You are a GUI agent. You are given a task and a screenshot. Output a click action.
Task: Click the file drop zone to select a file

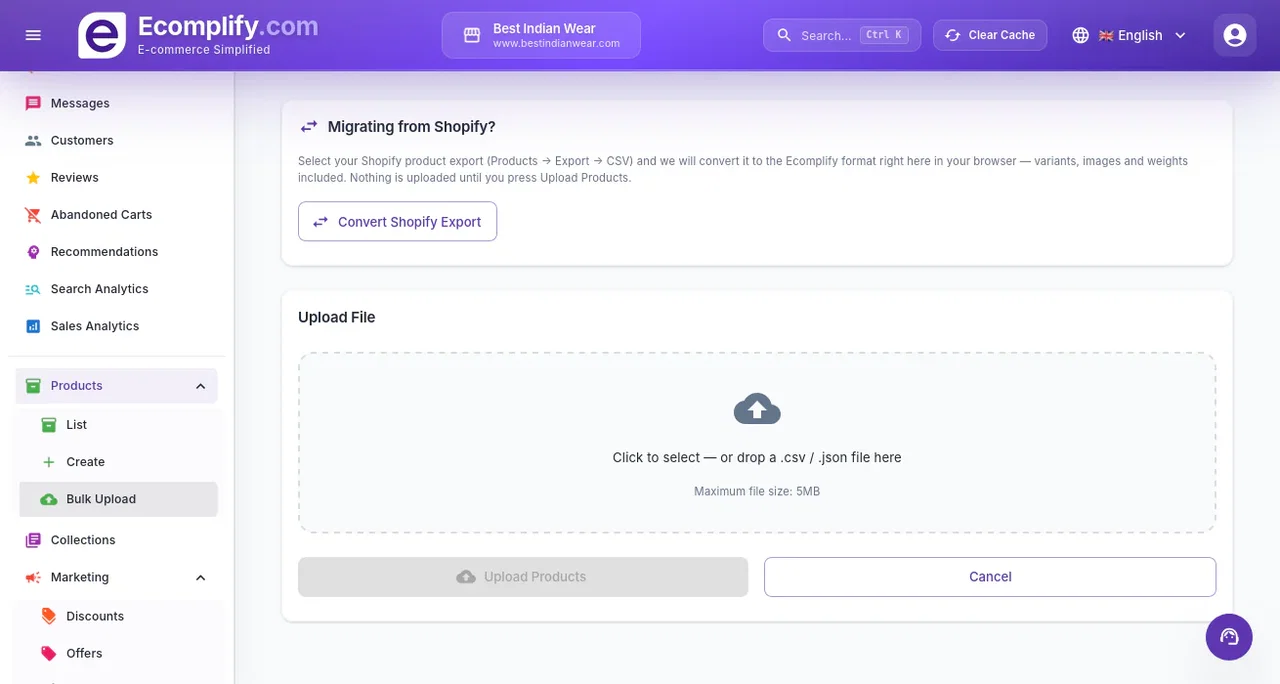pyautogui.click(x=757, y=443)
